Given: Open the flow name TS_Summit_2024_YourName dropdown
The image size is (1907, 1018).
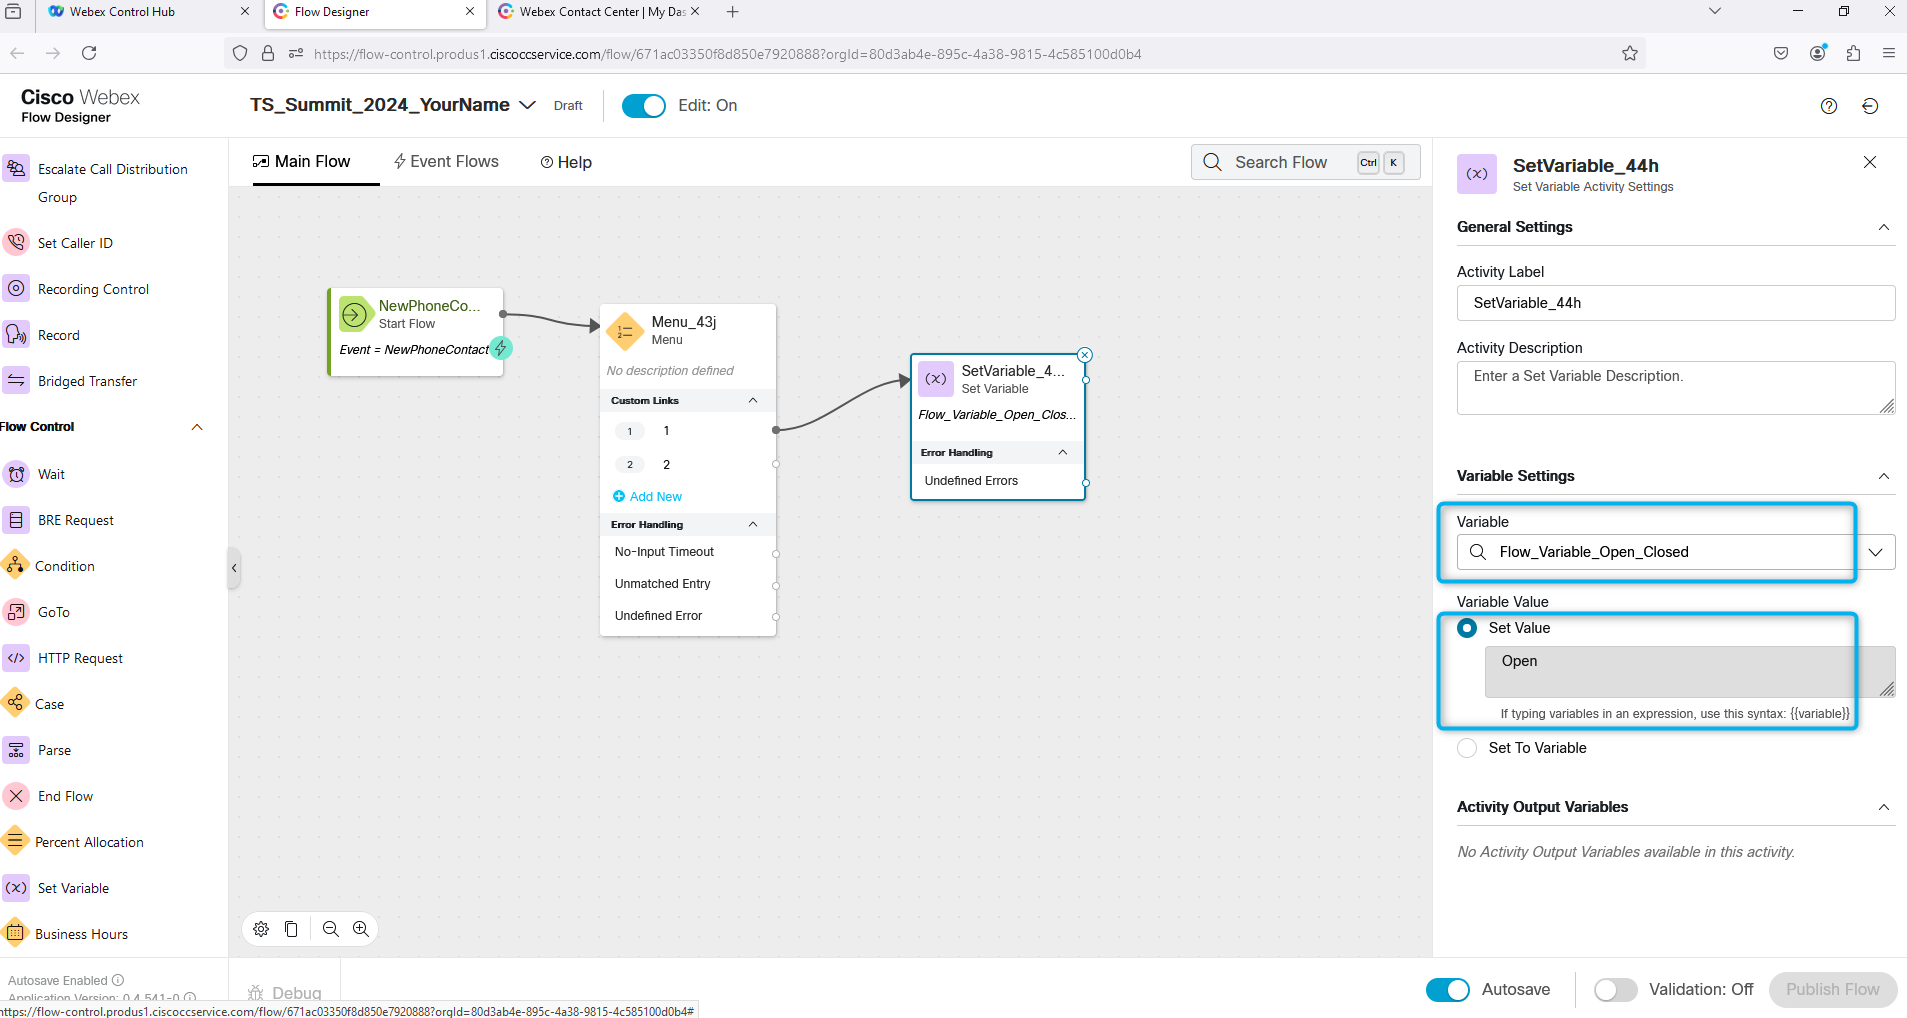Looking at the screenshot, I should [527, 105].
